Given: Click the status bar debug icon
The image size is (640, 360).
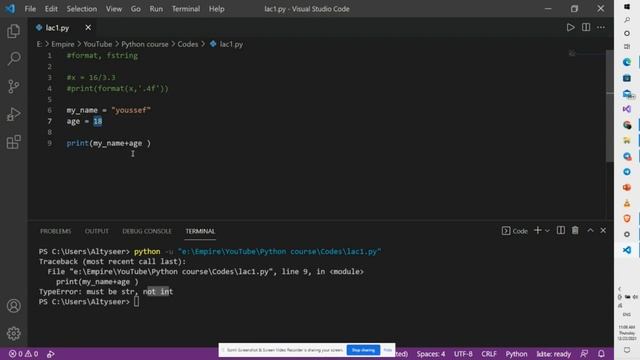Looking at the screenshot, I should pos(51,354).
